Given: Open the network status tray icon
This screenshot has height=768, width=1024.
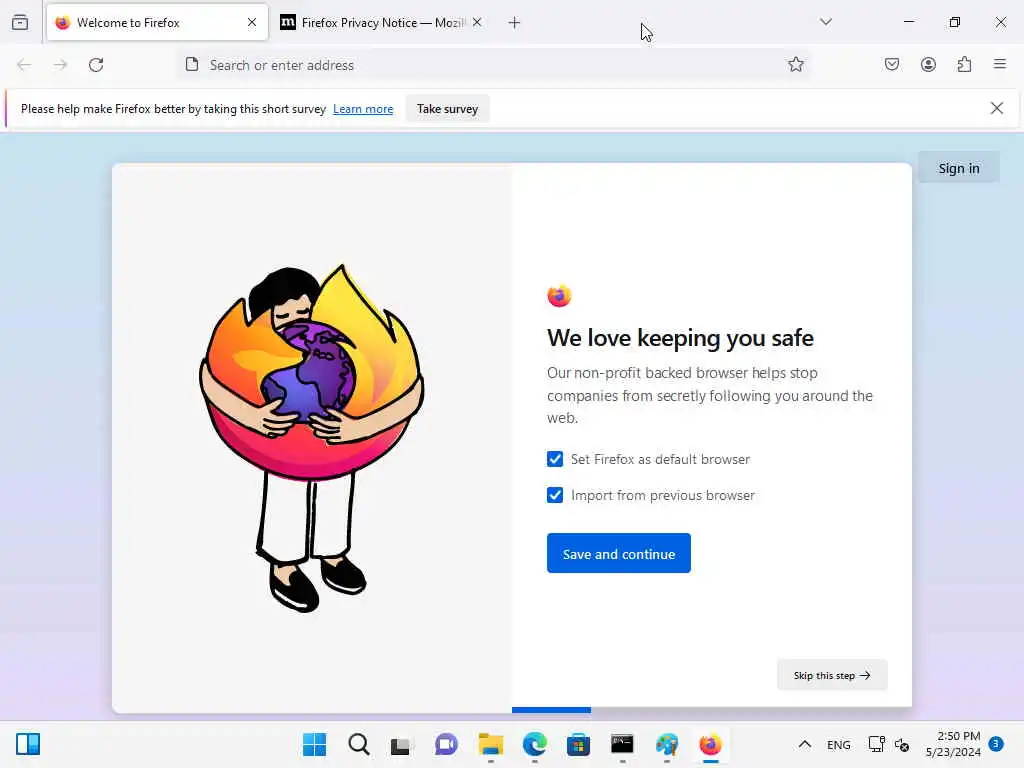Looking at the screenshot, I should [x=876, y=744].
